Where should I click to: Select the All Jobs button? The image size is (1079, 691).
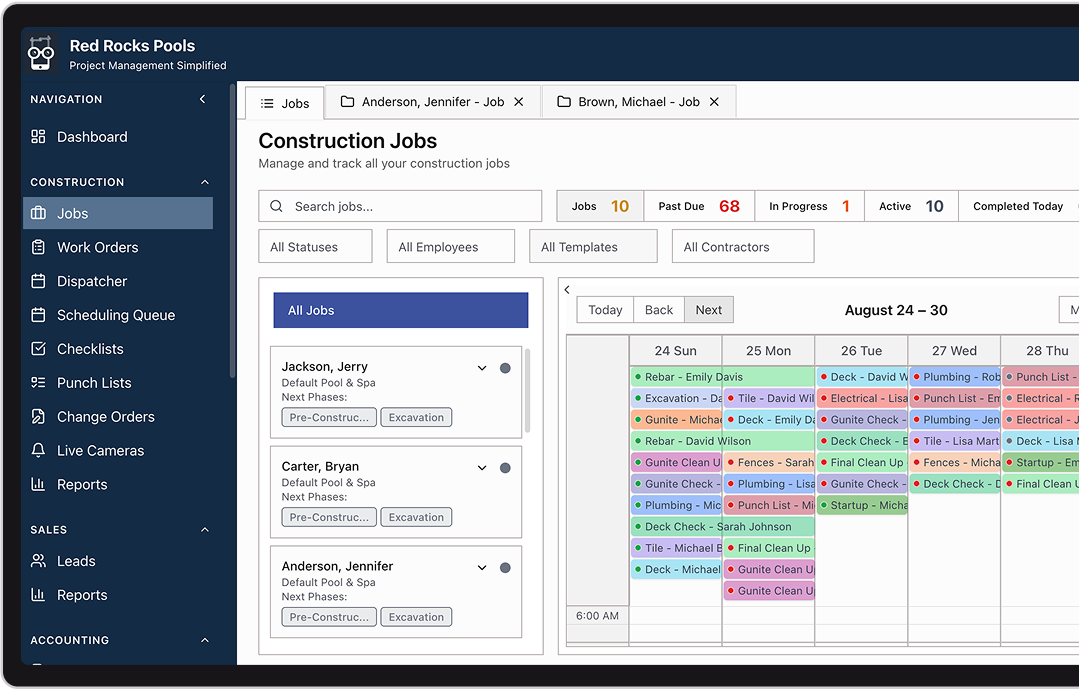point(400,310)
